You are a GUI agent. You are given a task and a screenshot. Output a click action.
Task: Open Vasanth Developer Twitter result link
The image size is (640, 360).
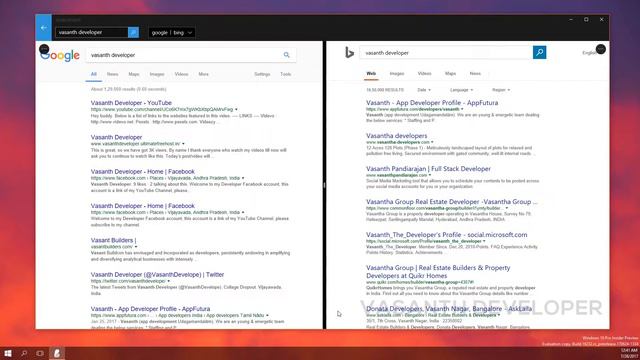pos(157,274)
